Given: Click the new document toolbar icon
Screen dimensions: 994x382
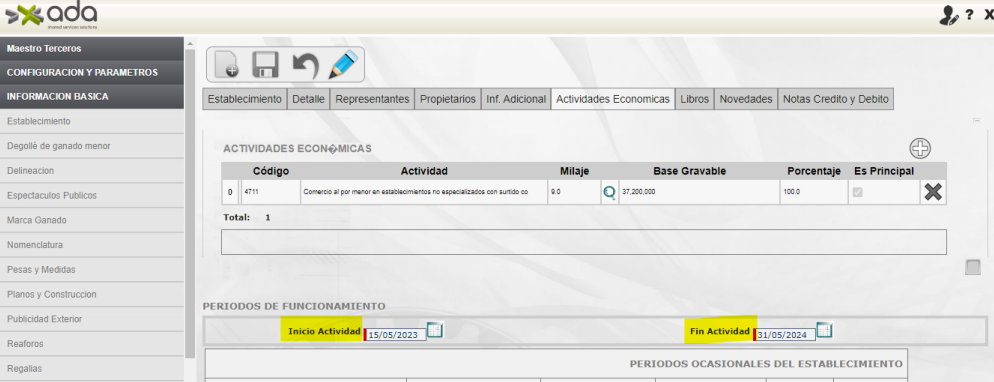Looking at the screenshot, I should tap(227, 65).
